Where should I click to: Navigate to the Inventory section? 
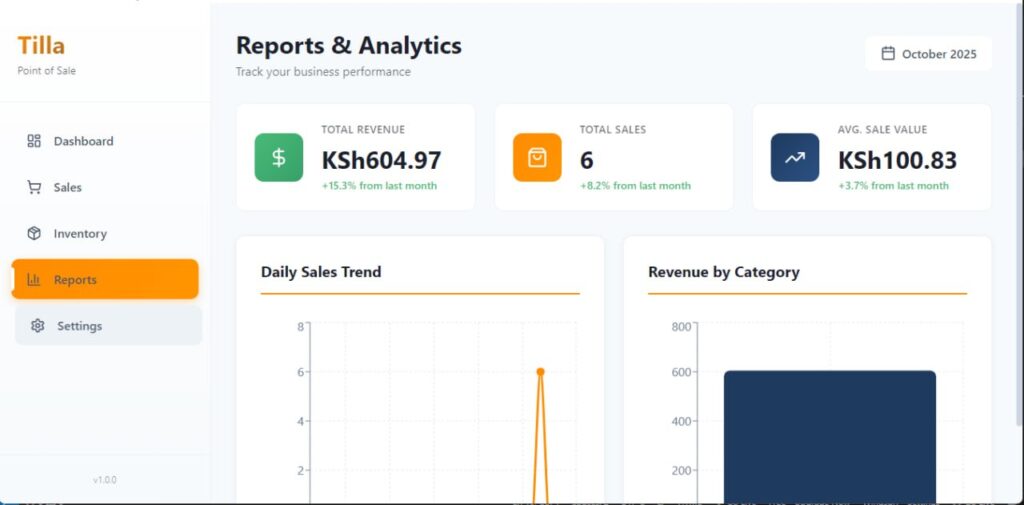click(80, 234)
